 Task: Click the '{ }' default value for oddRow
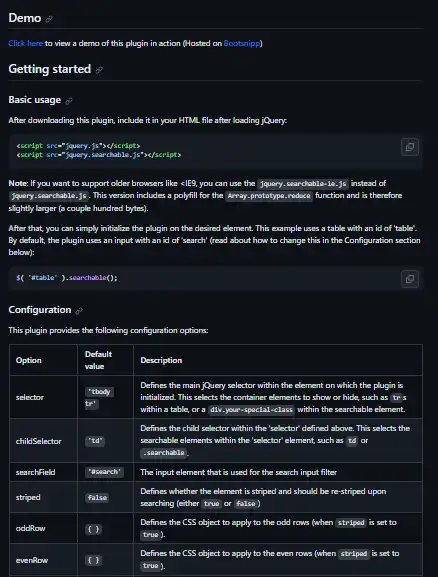(93, 529)
